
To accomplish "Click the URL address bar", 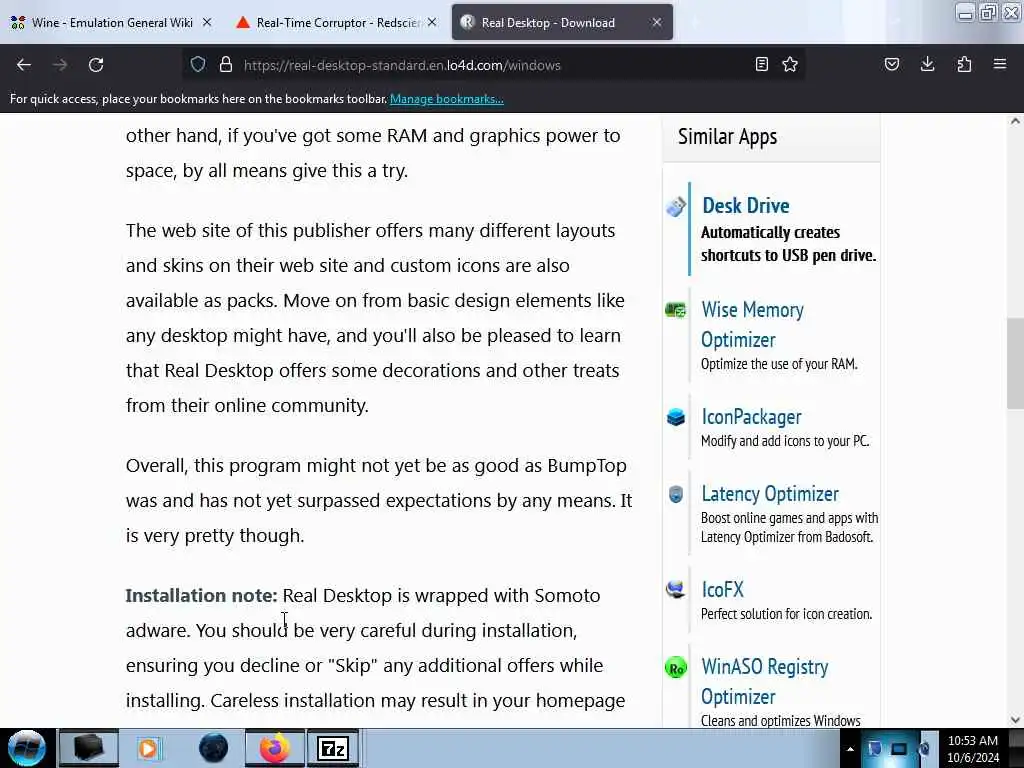I will [494, 65].
